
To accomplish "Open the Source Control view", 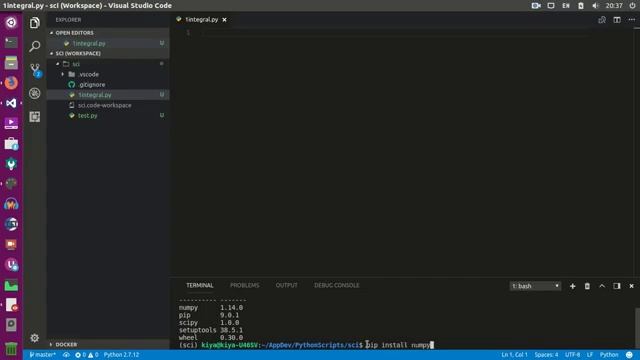I will (x=35, y=70).
